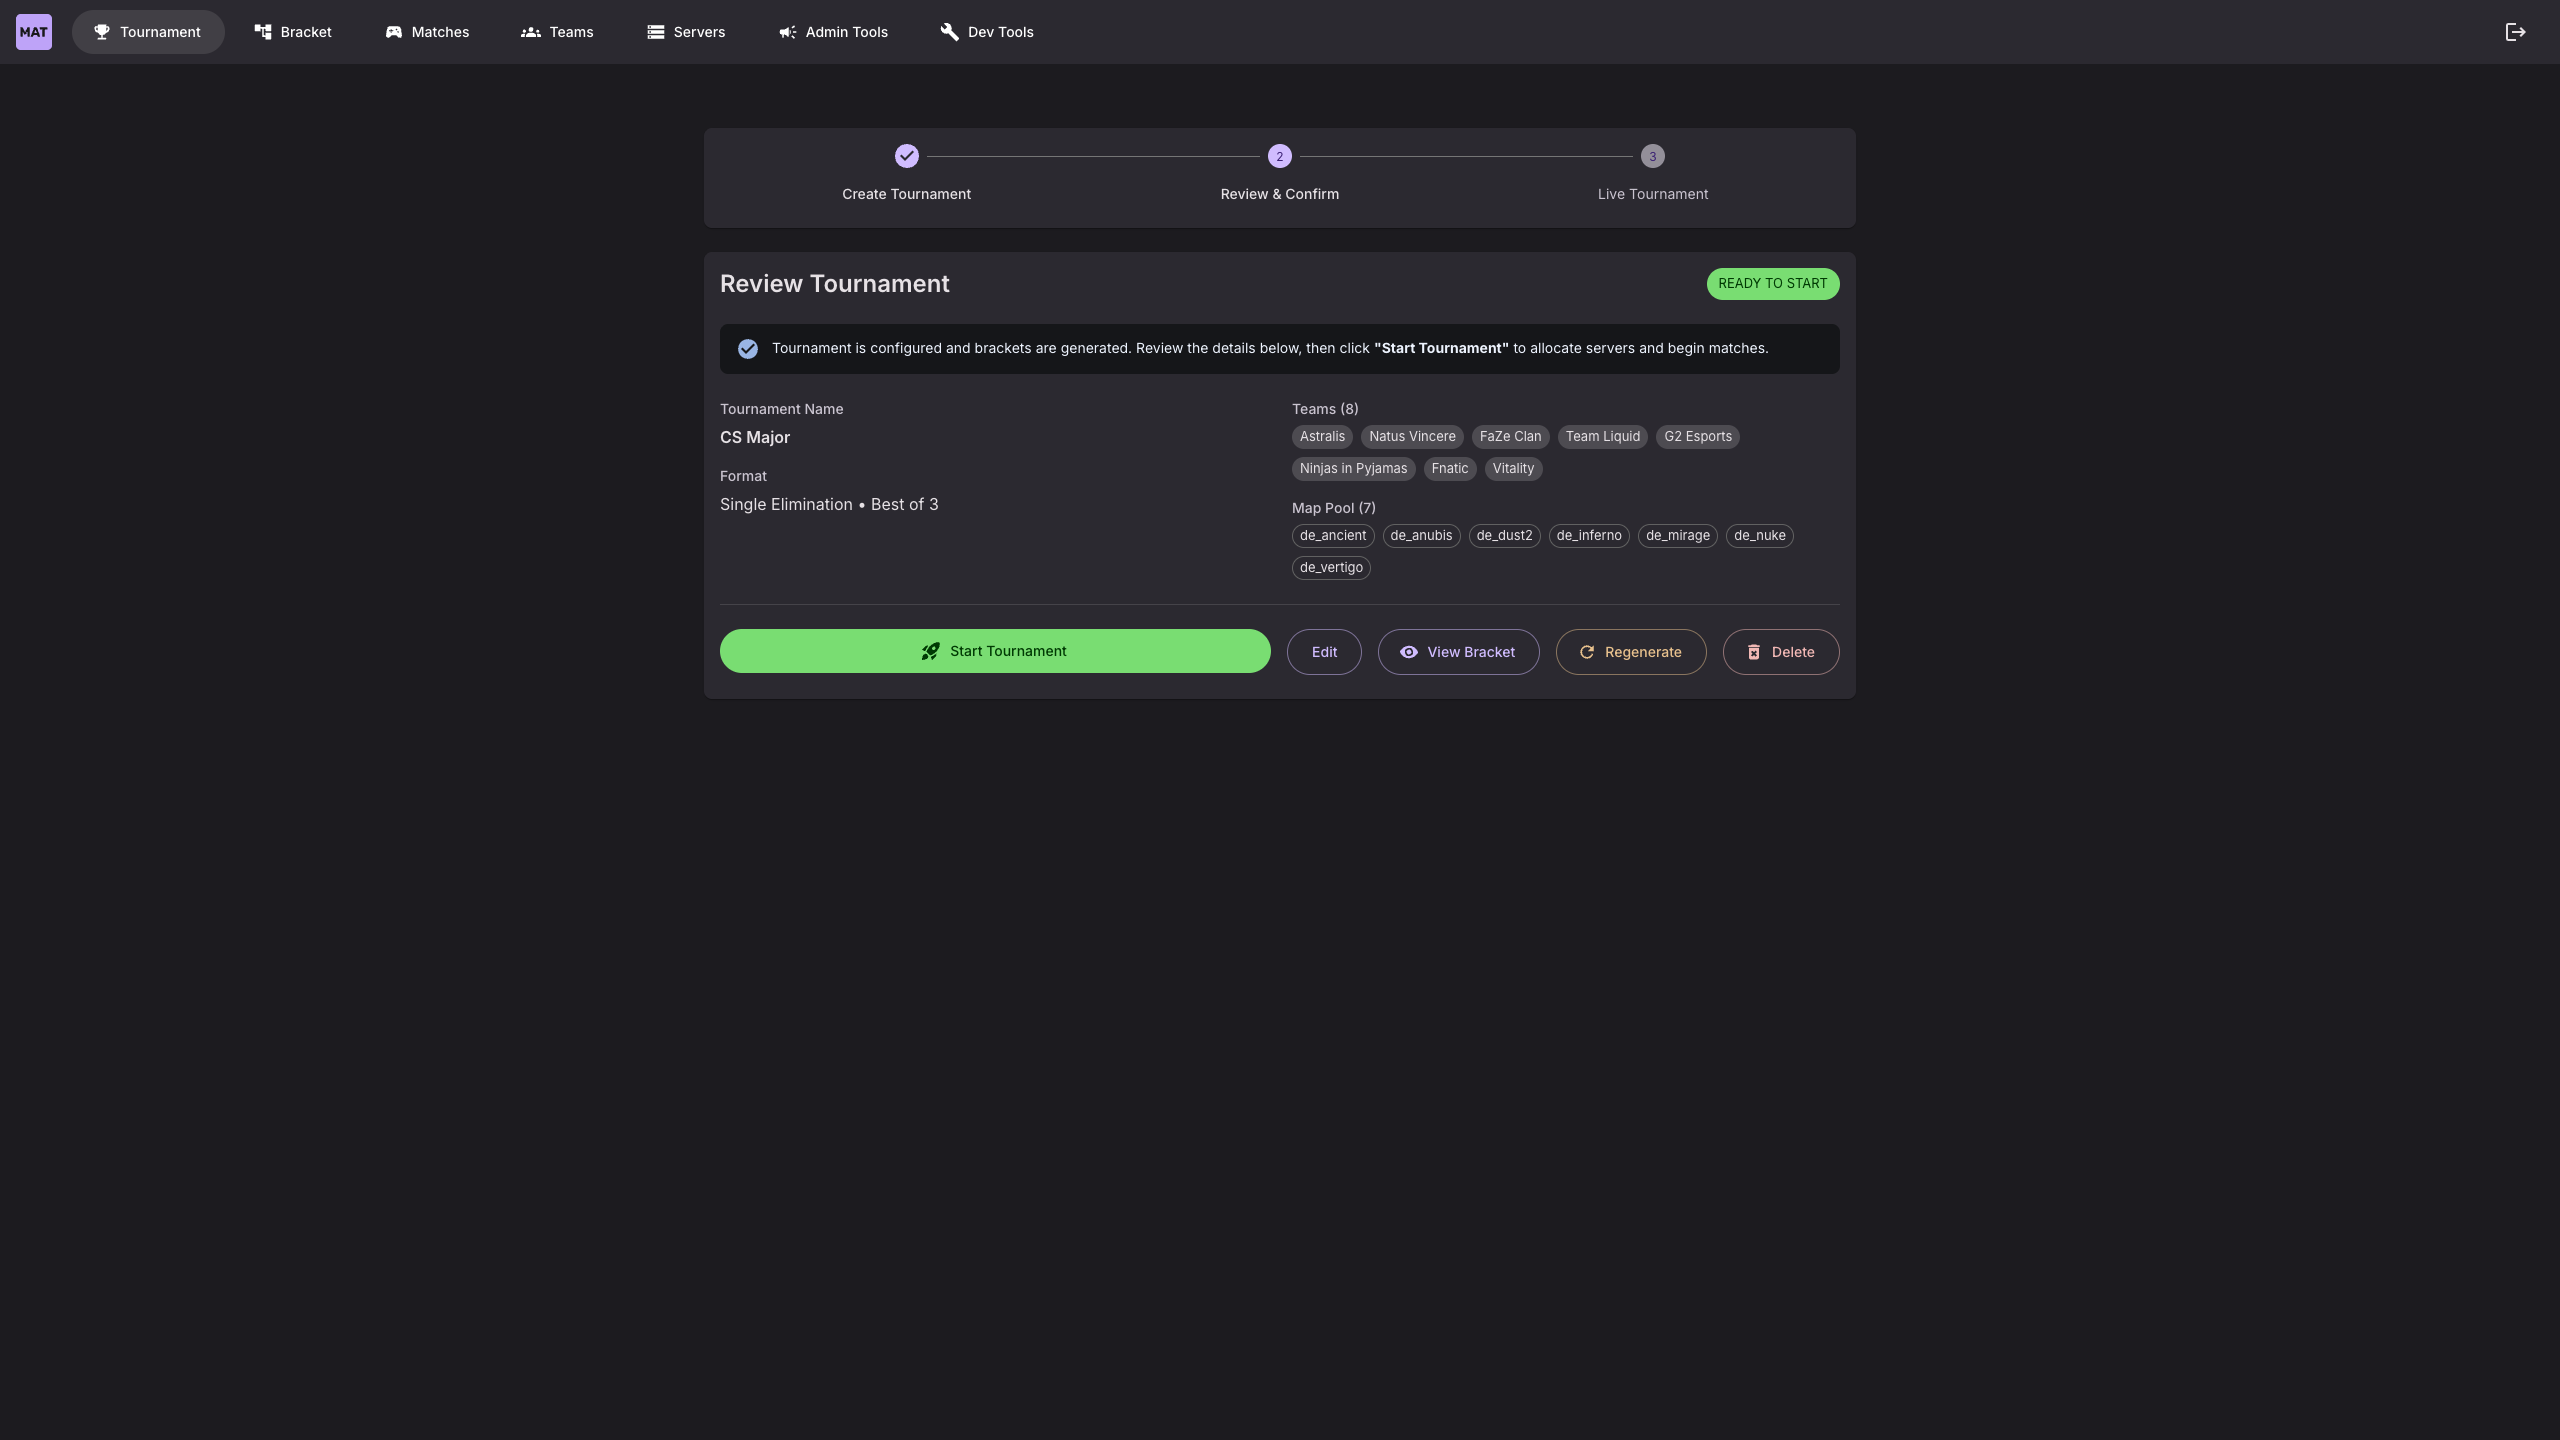
Task: Open View Bracket with eye icon
Action: tap(1458, 652)
